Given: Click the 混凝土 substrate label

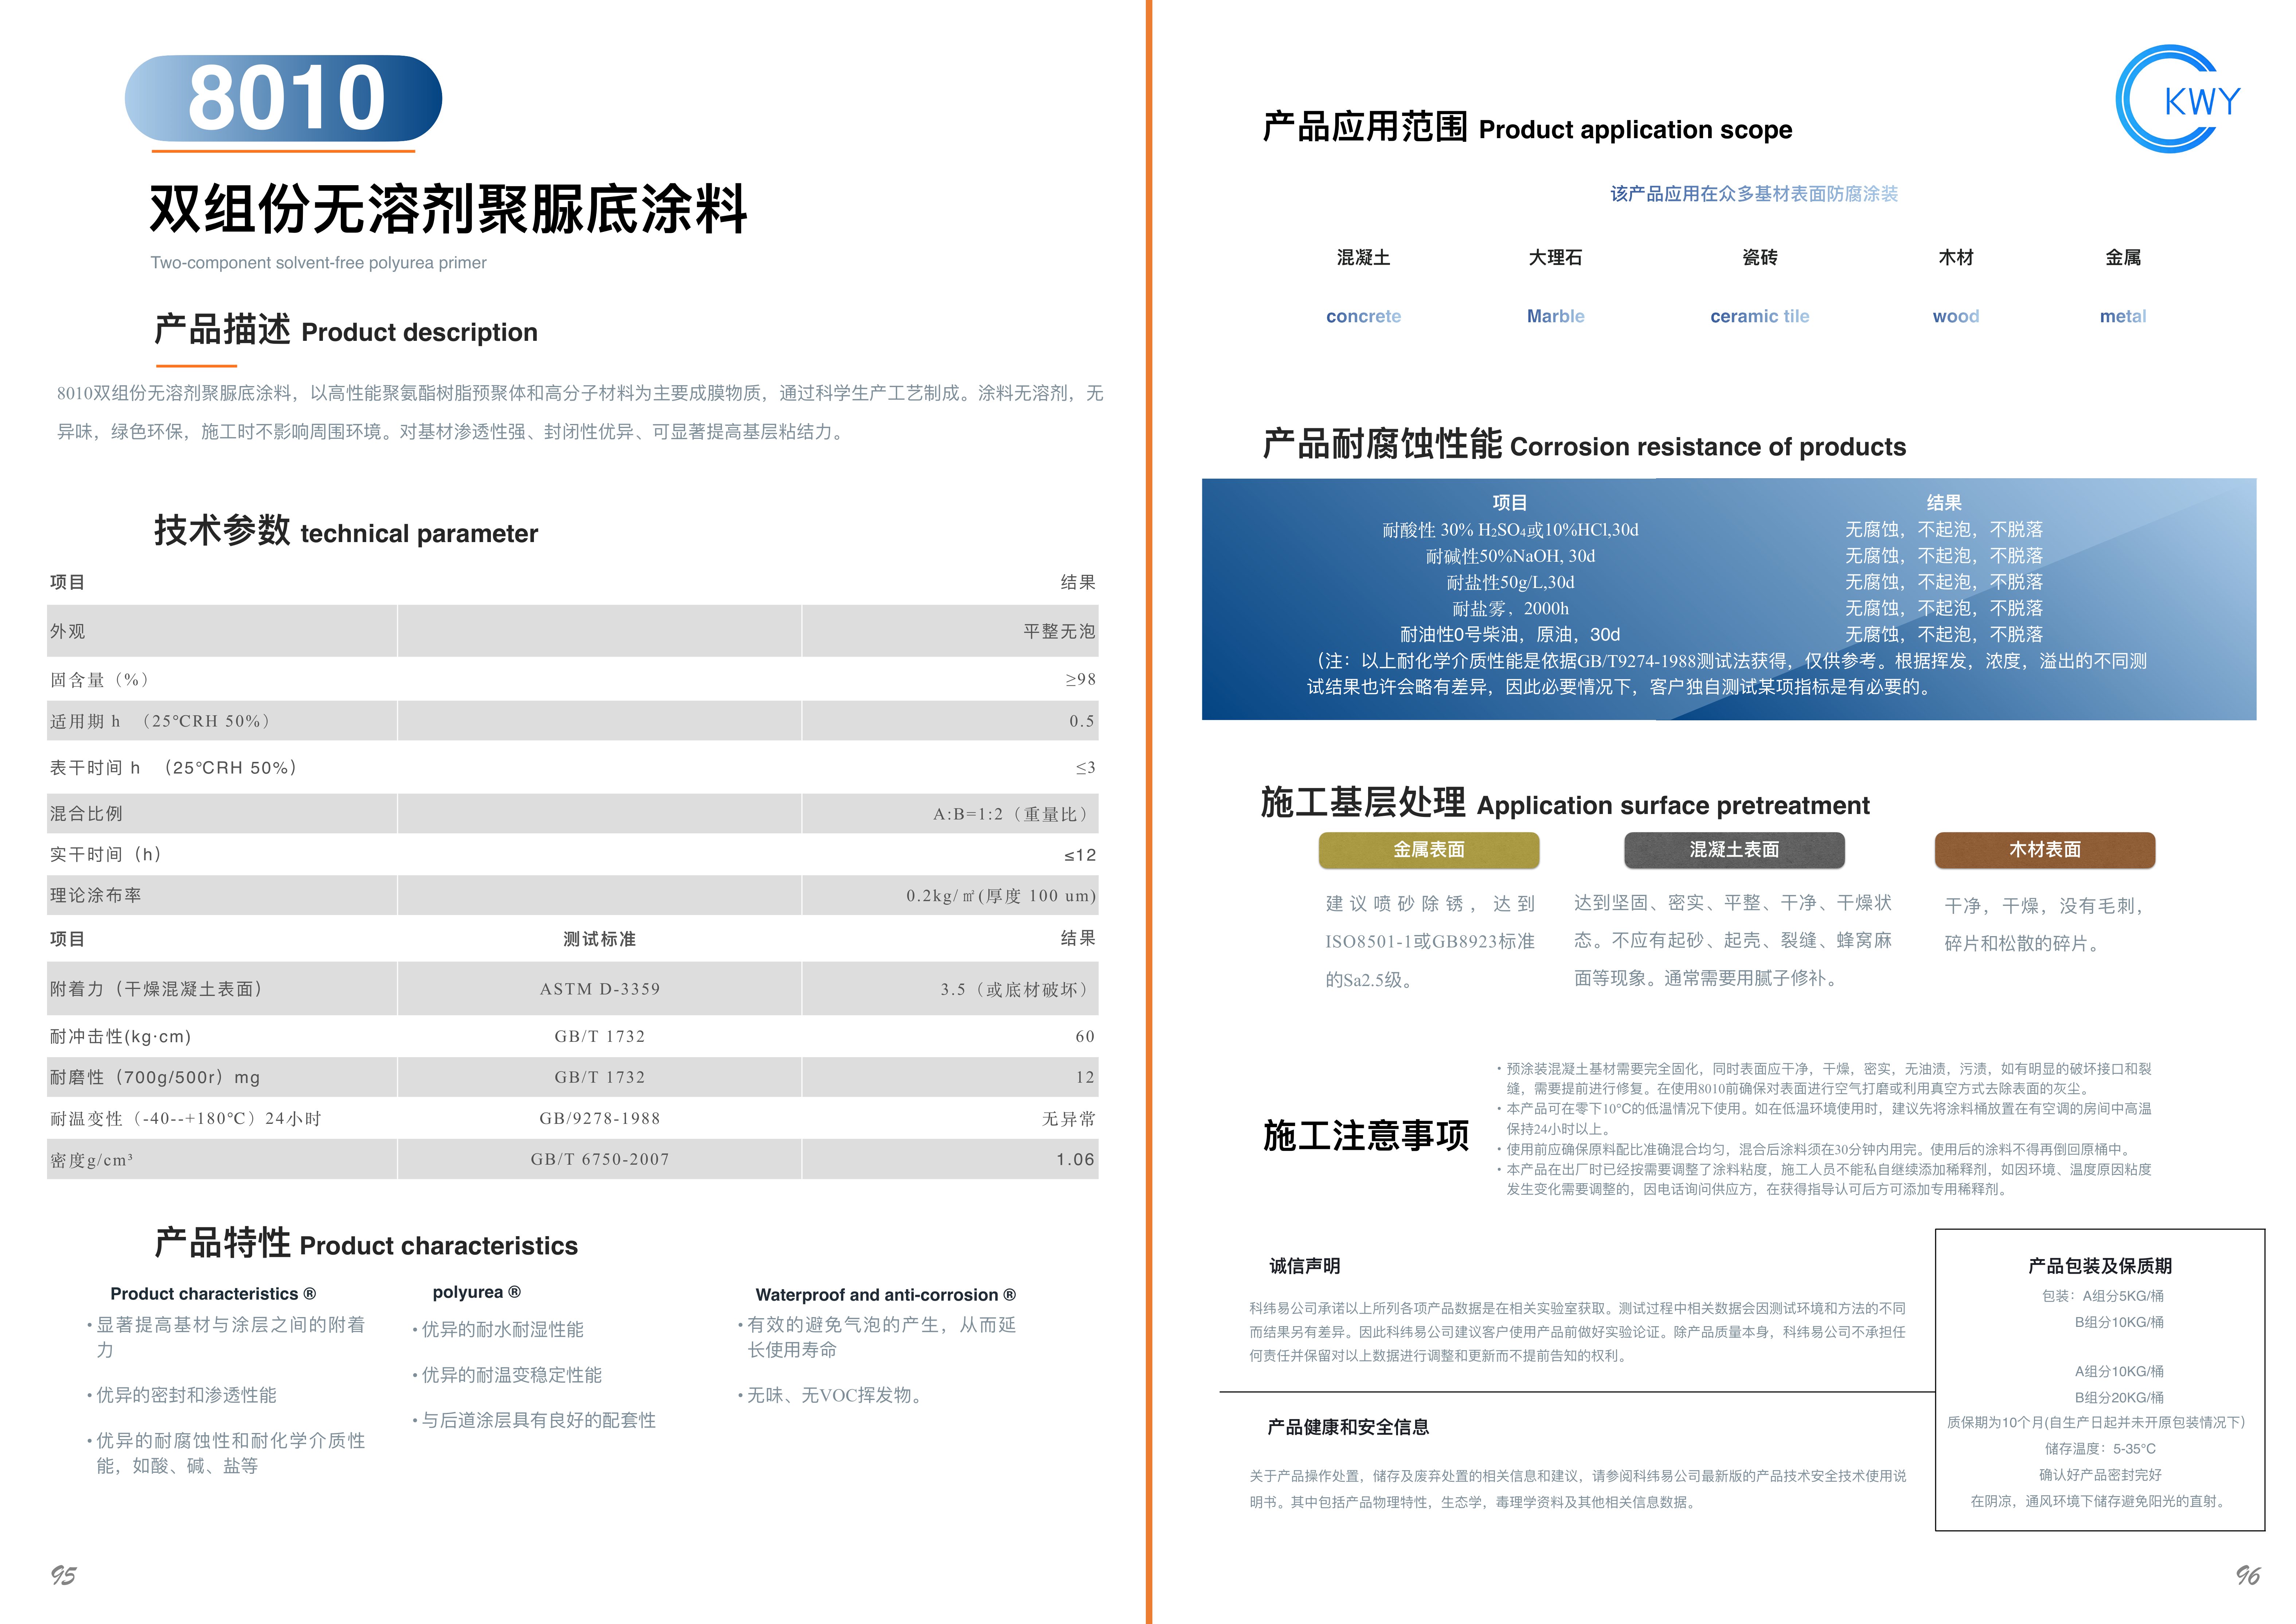Looking at the screenshot, I should tap(1364, 258).
